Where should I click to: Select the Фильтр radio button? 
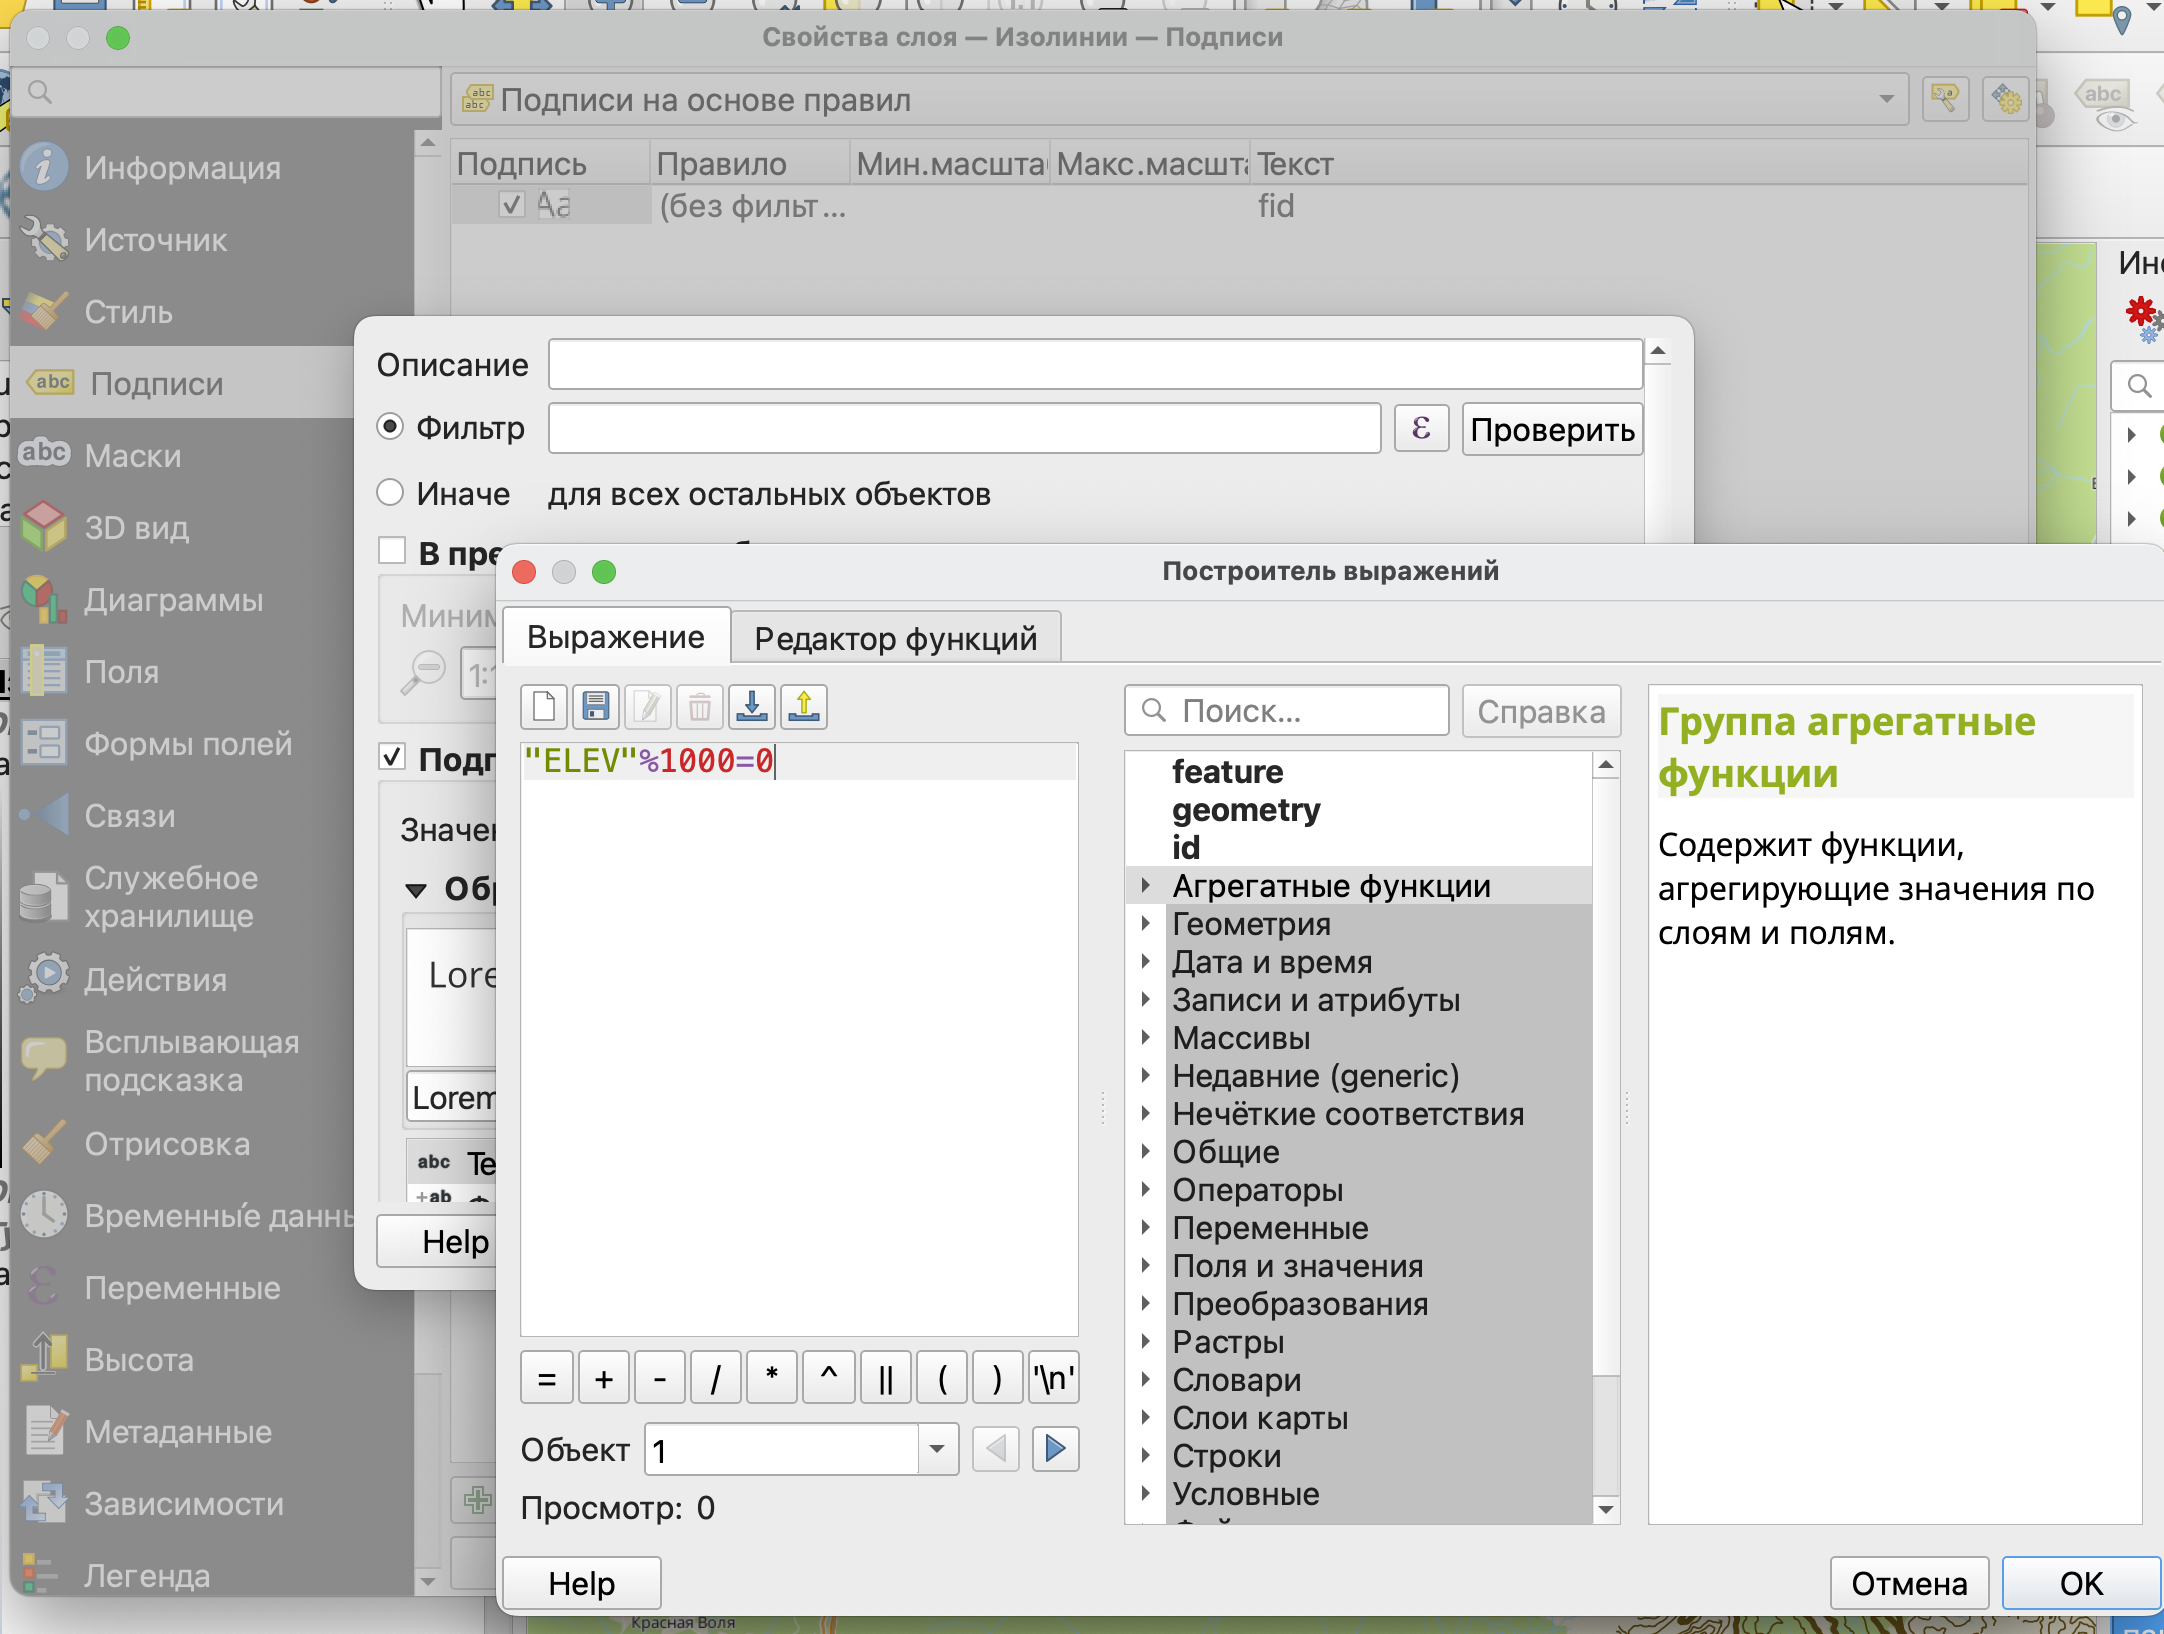click(x=391, y=428)
